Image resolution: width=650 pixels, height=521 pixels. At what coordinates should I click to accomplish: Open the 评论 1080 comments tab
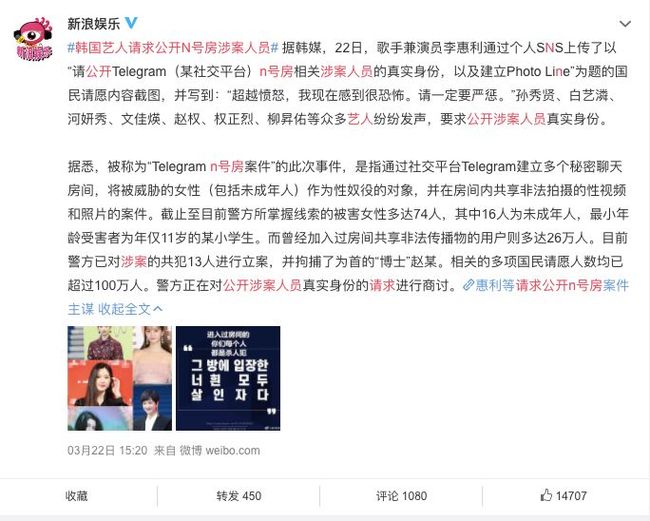(x=401, y=496)
